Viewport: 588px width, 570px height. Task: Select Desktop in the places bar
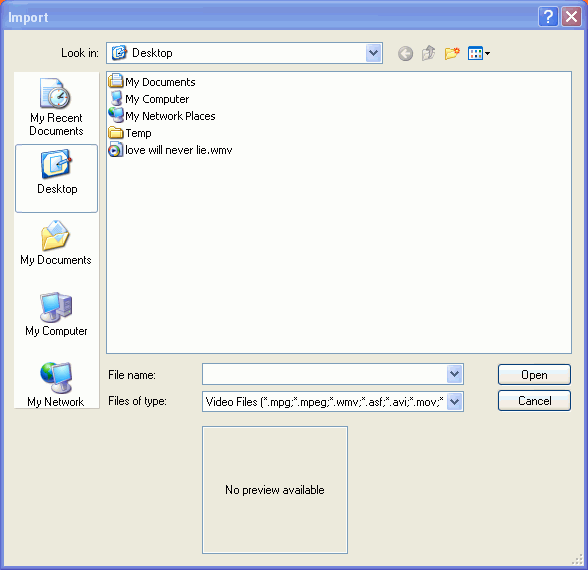[56, 178]
